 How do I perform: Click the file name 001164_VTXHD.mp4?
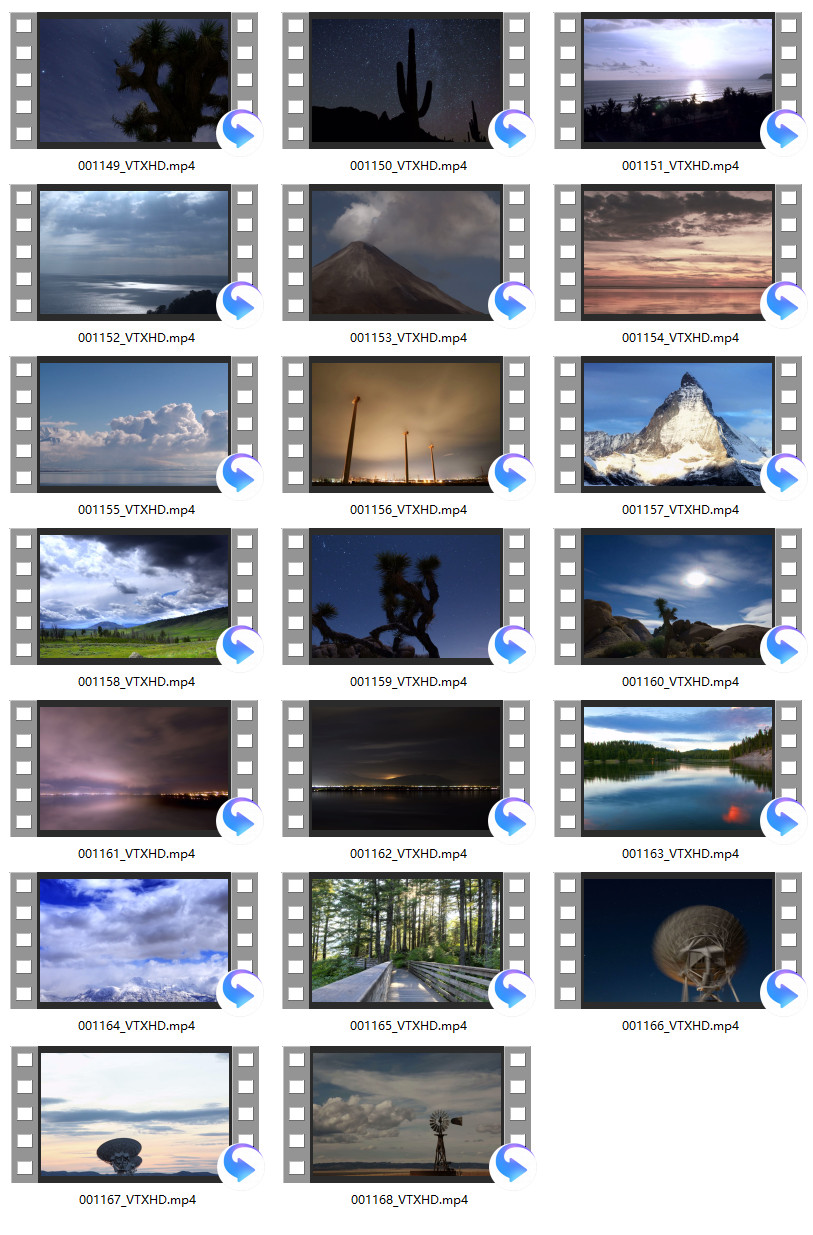click(136, 1026)
